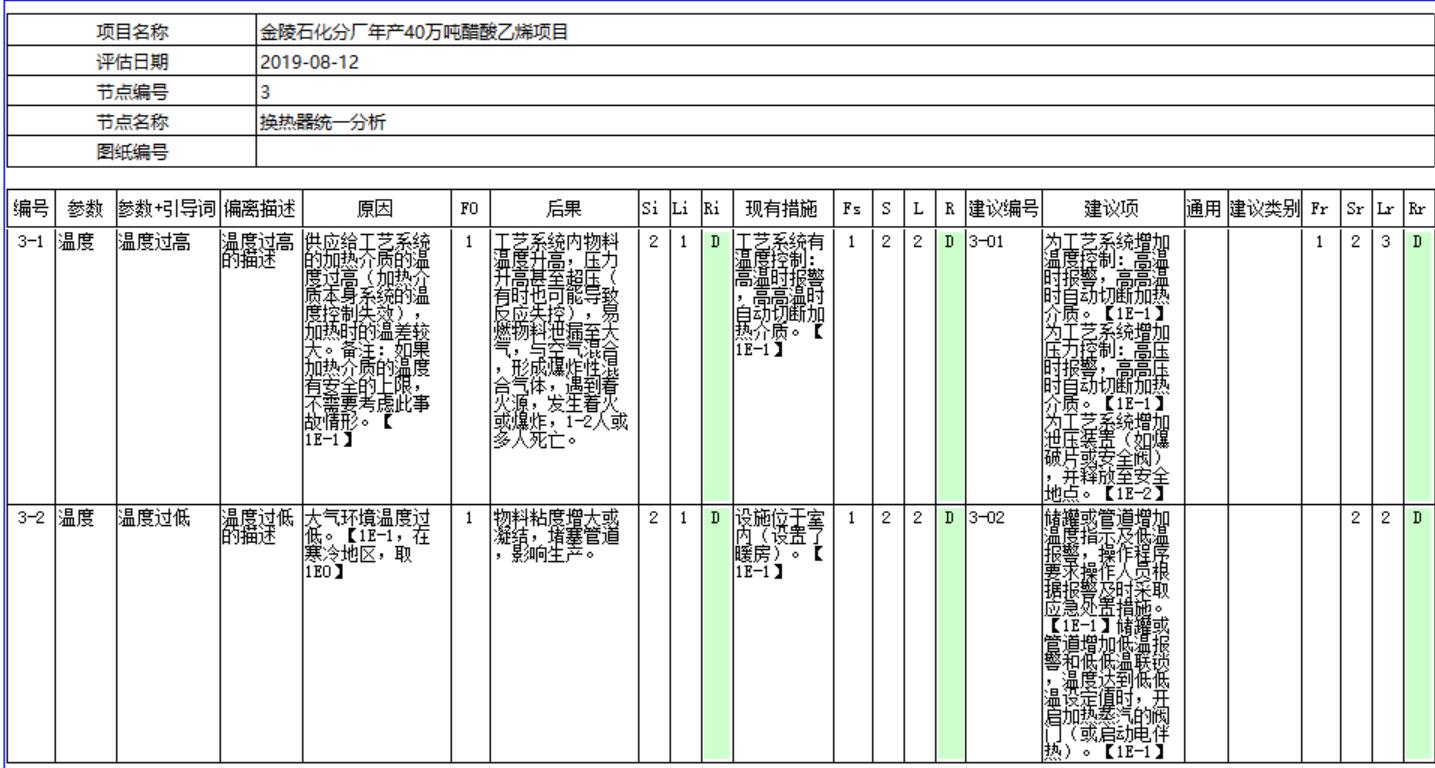Click the 后果 column header
The height and width of the screenshot is (768, 1435).
click(562, 209)
